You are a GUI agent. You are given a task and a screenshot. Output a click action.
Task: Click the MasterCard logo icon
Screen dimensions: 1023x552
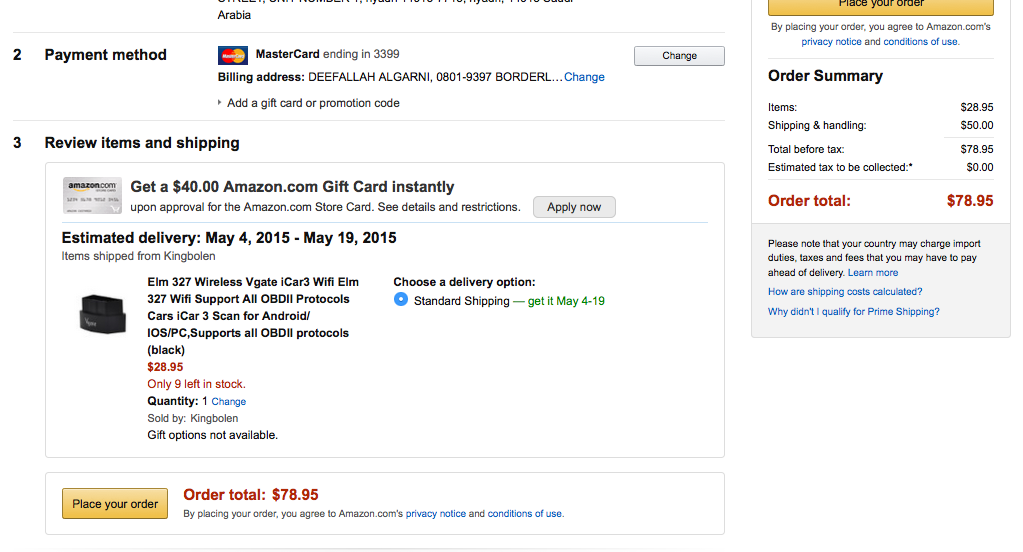click(232, 55)
